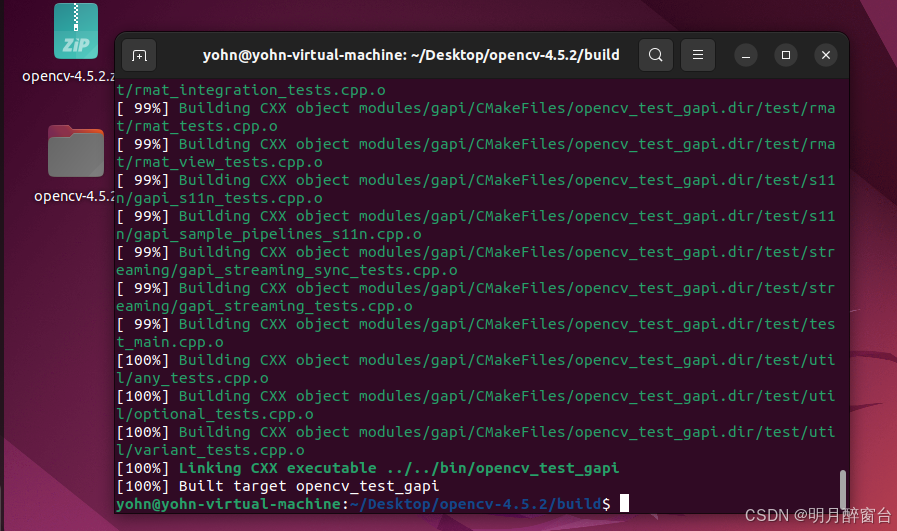Open the terminal hamburger menu
The height and width of the screenshot is (531, 897).
coord(698,55)
